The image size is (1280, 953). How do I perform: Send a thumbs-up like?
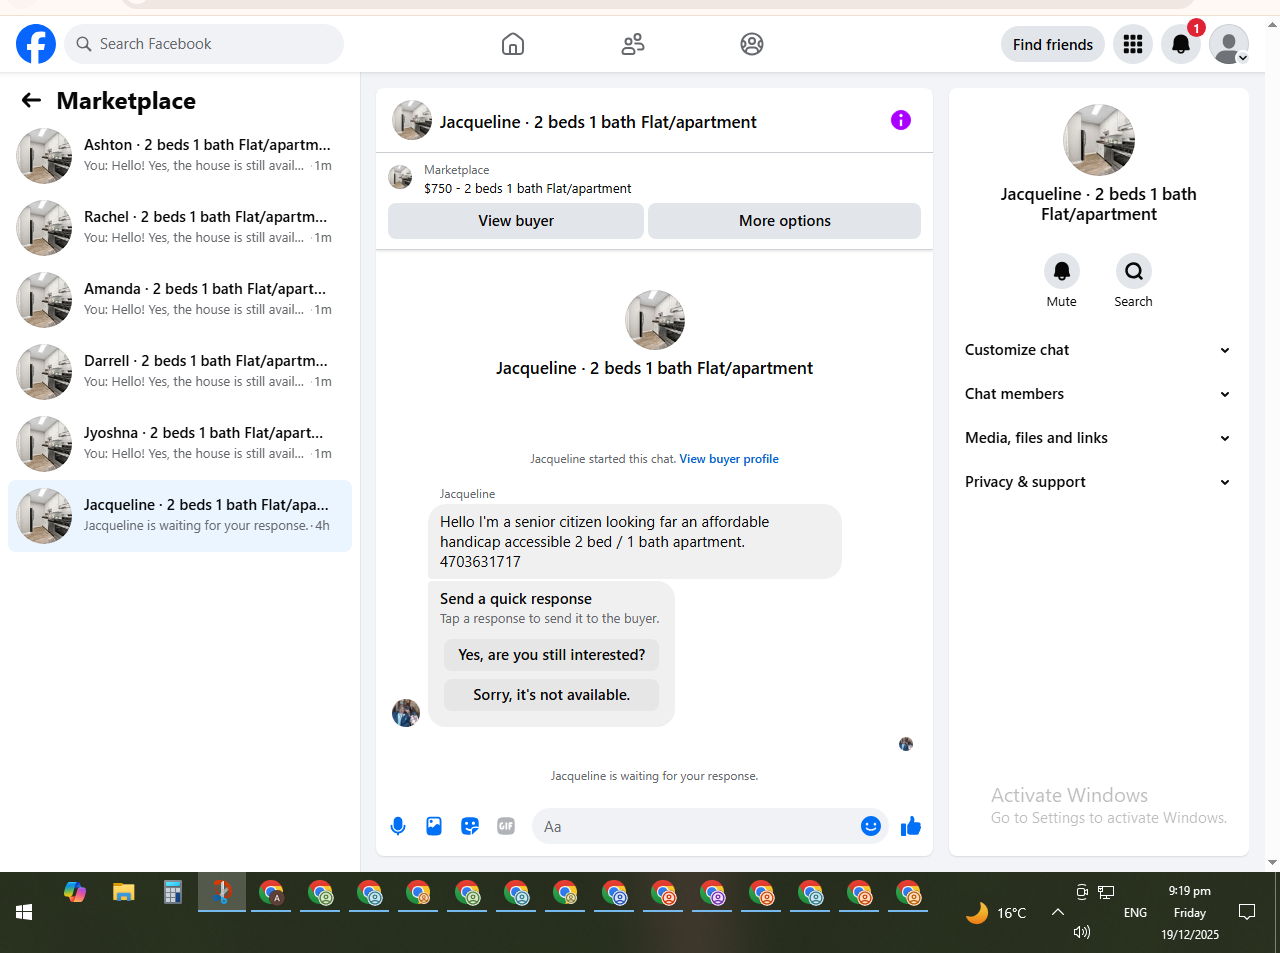pyautogui.click(x=911, y=826)
